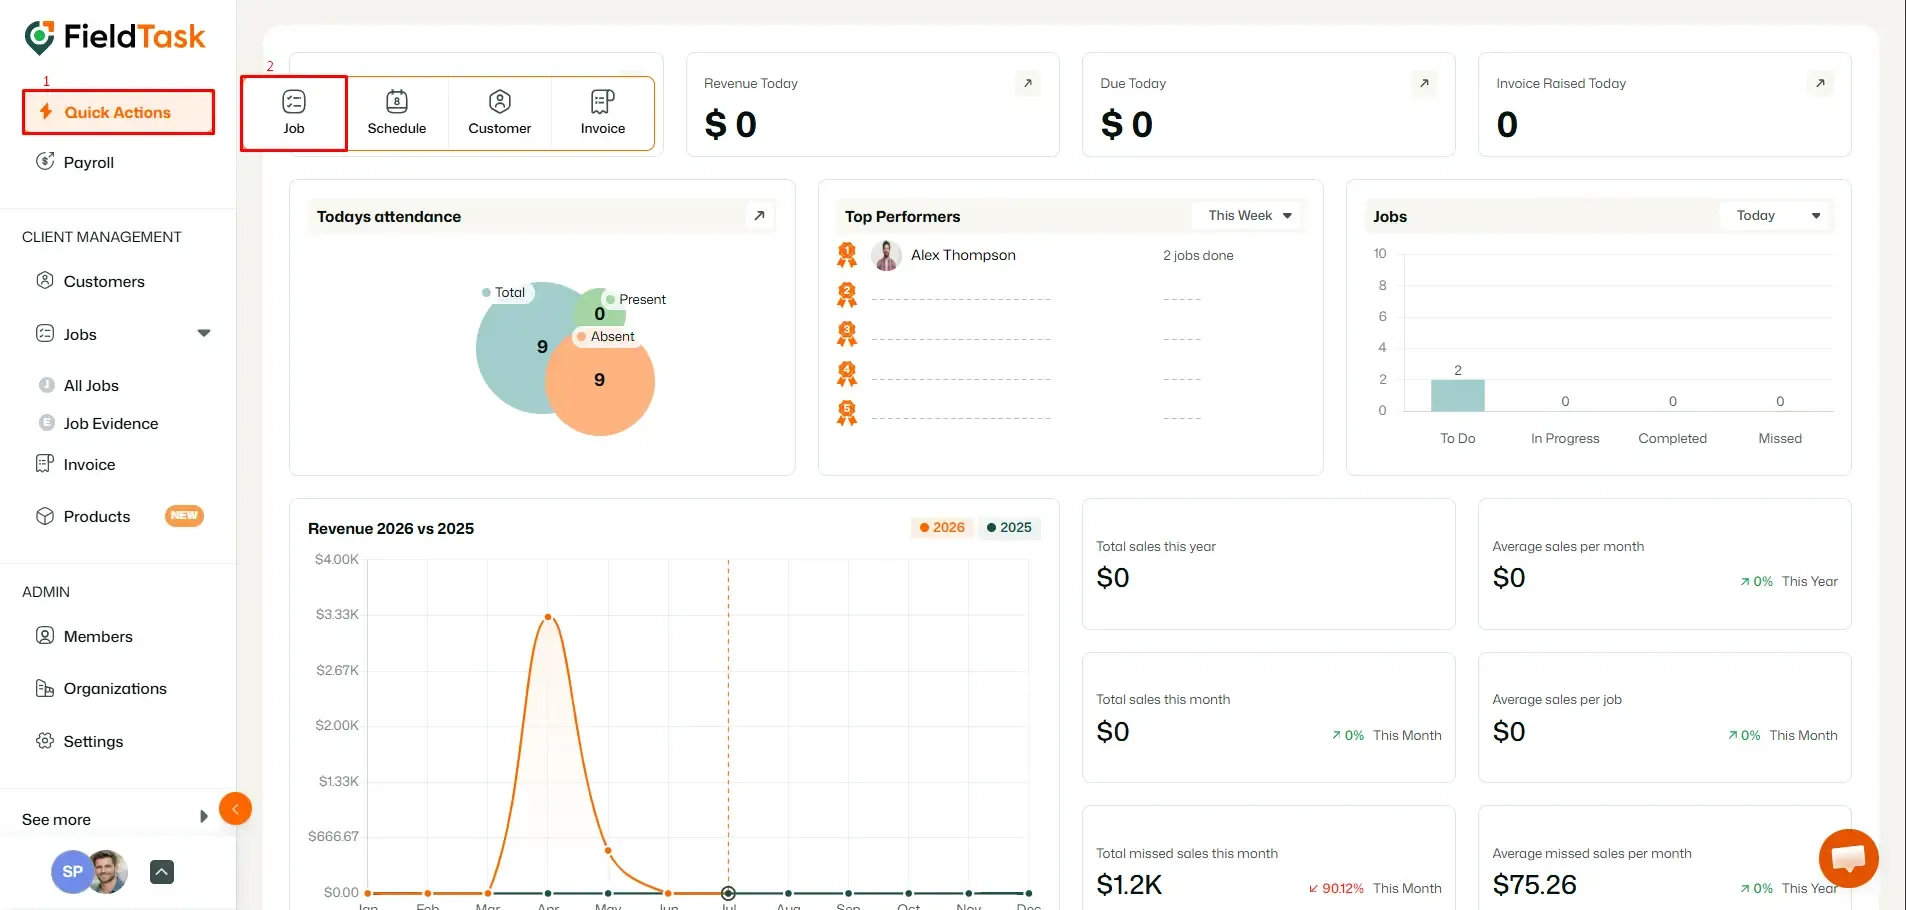Open Todays attendance details arrow
The height and width of the screenshot is (910, 1906).
click(x=759, y=215)
